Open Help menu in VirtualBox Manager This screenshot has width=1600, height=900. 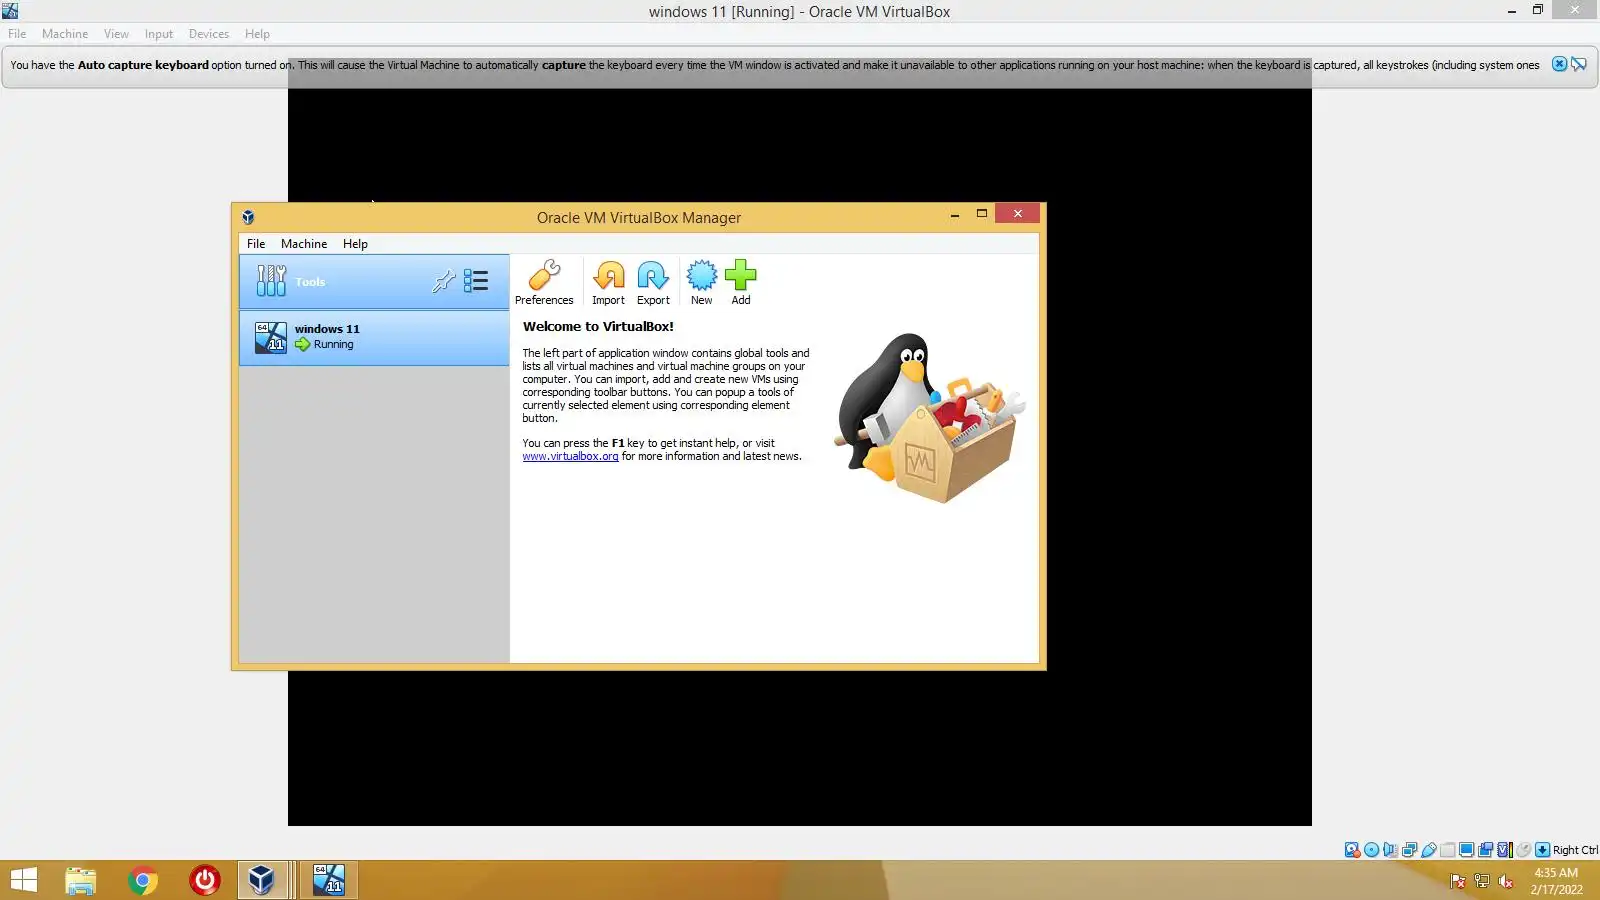(x=355, y=244)
